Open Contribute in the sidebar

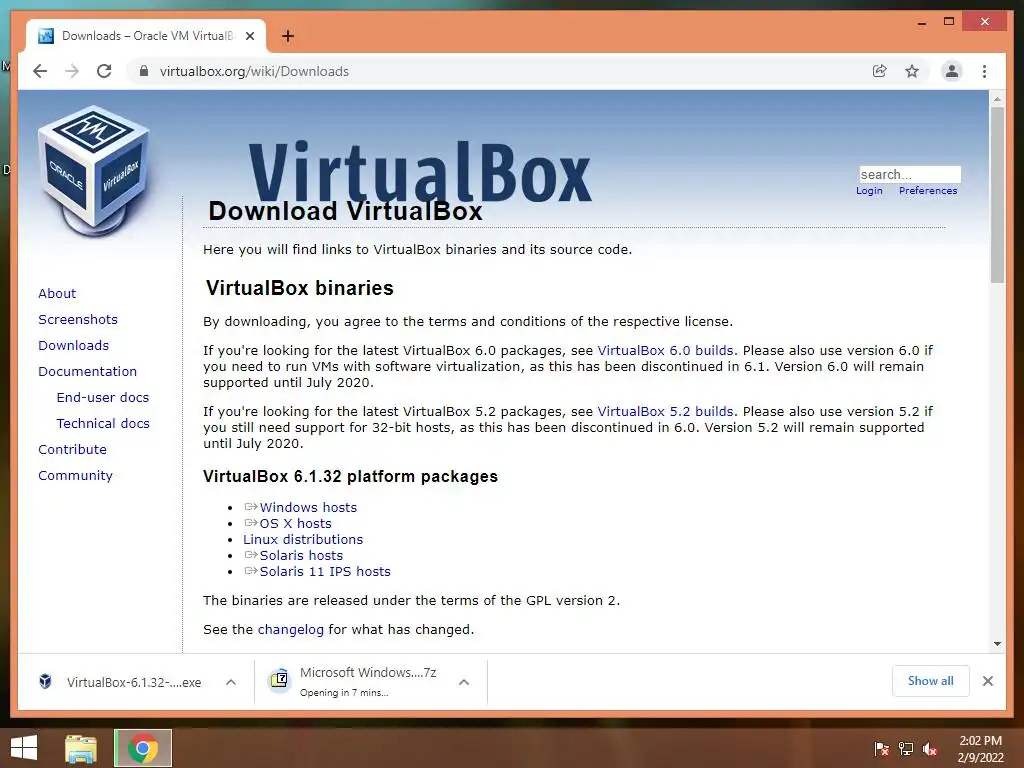72,449
